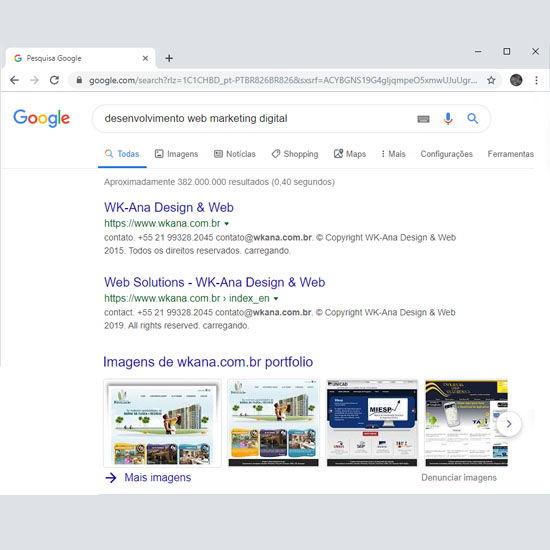Open the first framed condo site thumbnail
Screen dimensions: 550x550
pyautogui.click(x=162, y=423)
